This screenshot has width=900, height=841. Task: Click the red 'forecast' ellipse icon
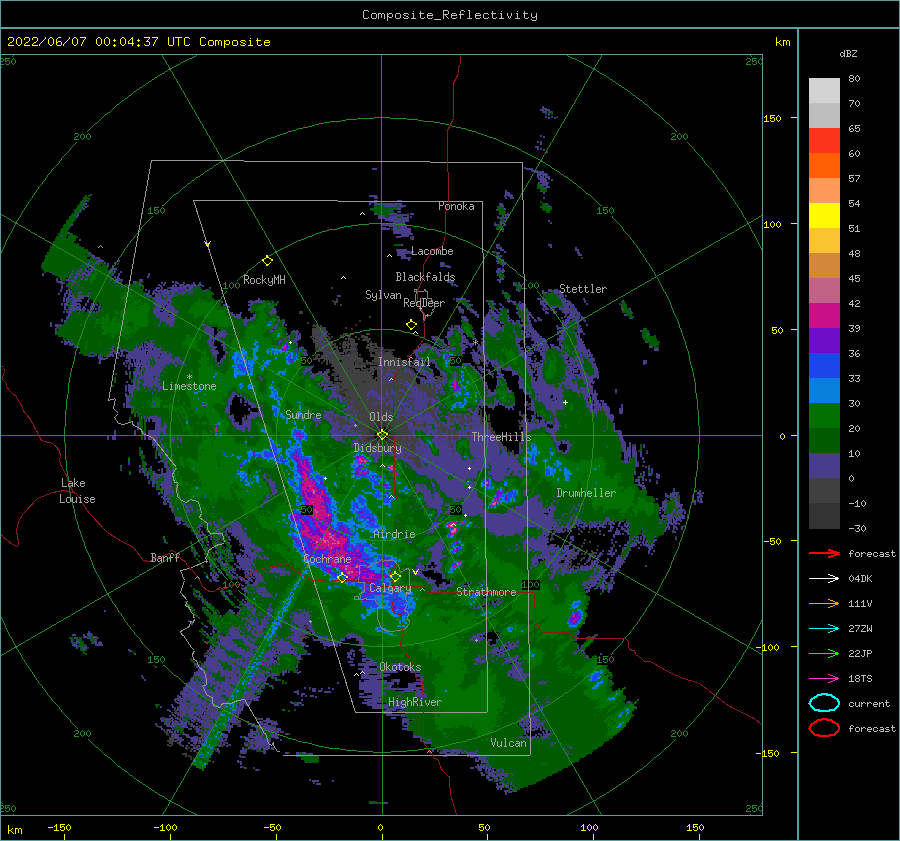[824, 728]
